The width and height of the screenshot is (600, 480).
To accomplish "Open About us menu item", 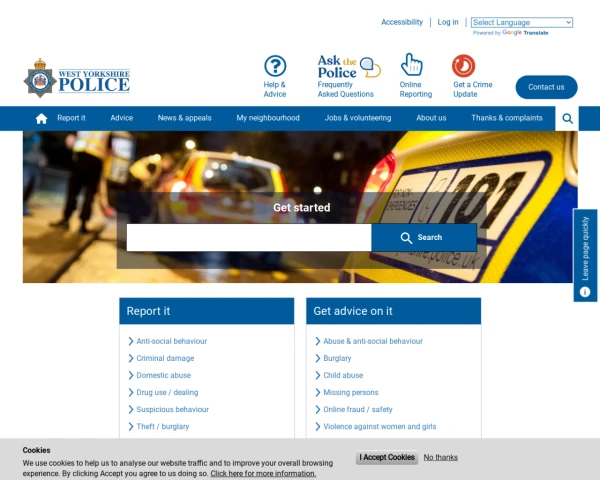I will click(431, 118).
